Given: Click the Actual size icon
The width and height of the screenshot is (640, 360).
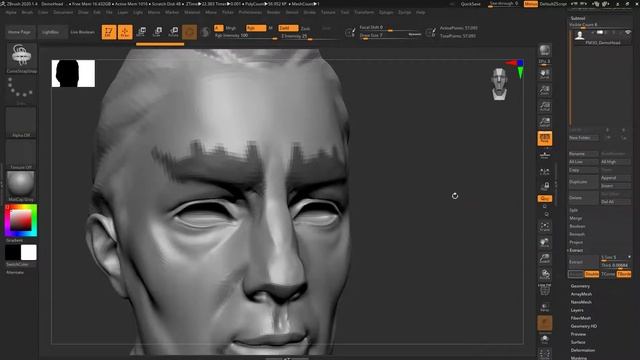Looking at the screenshot, I should [544, 106].
